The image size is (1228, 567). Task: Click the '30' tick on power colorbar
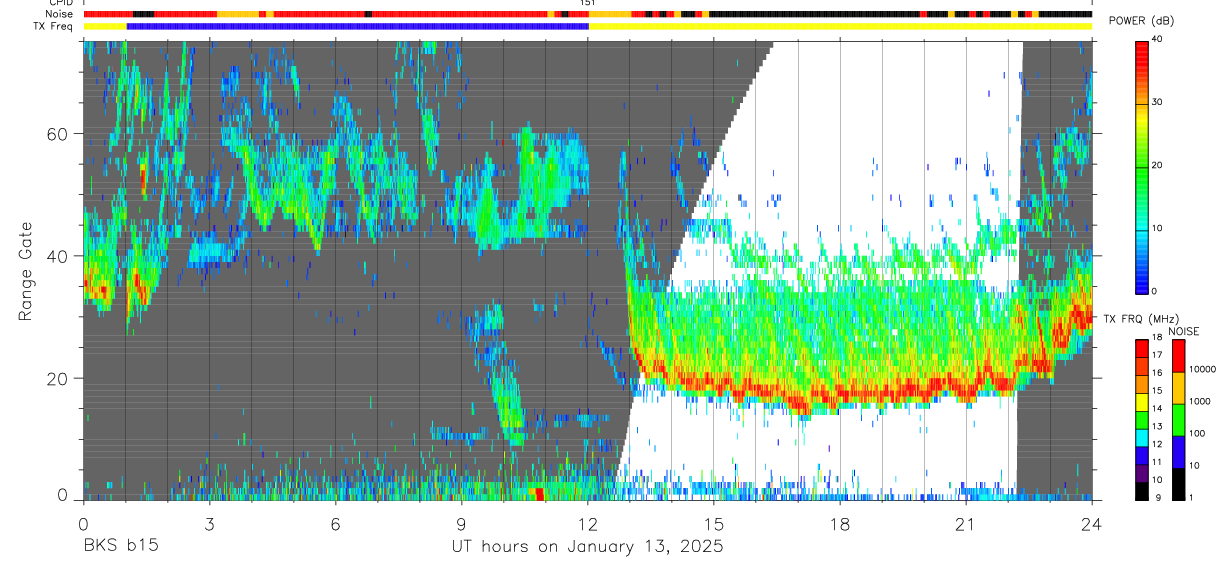pyautogui.click(x=1157, y=103)
